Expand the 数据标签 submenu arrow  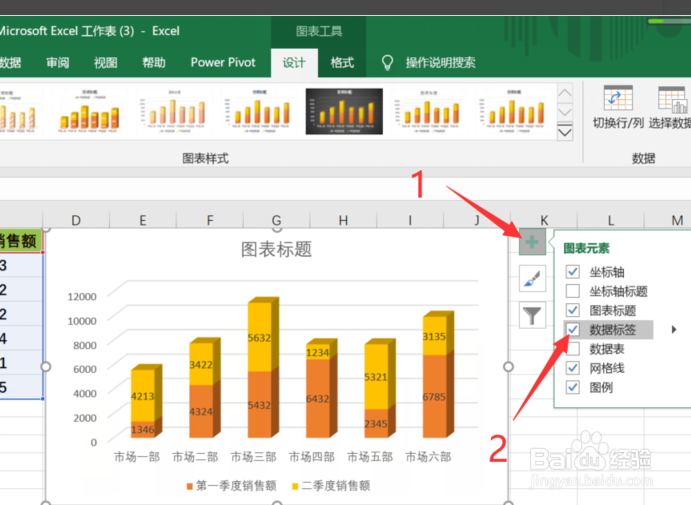674,329
